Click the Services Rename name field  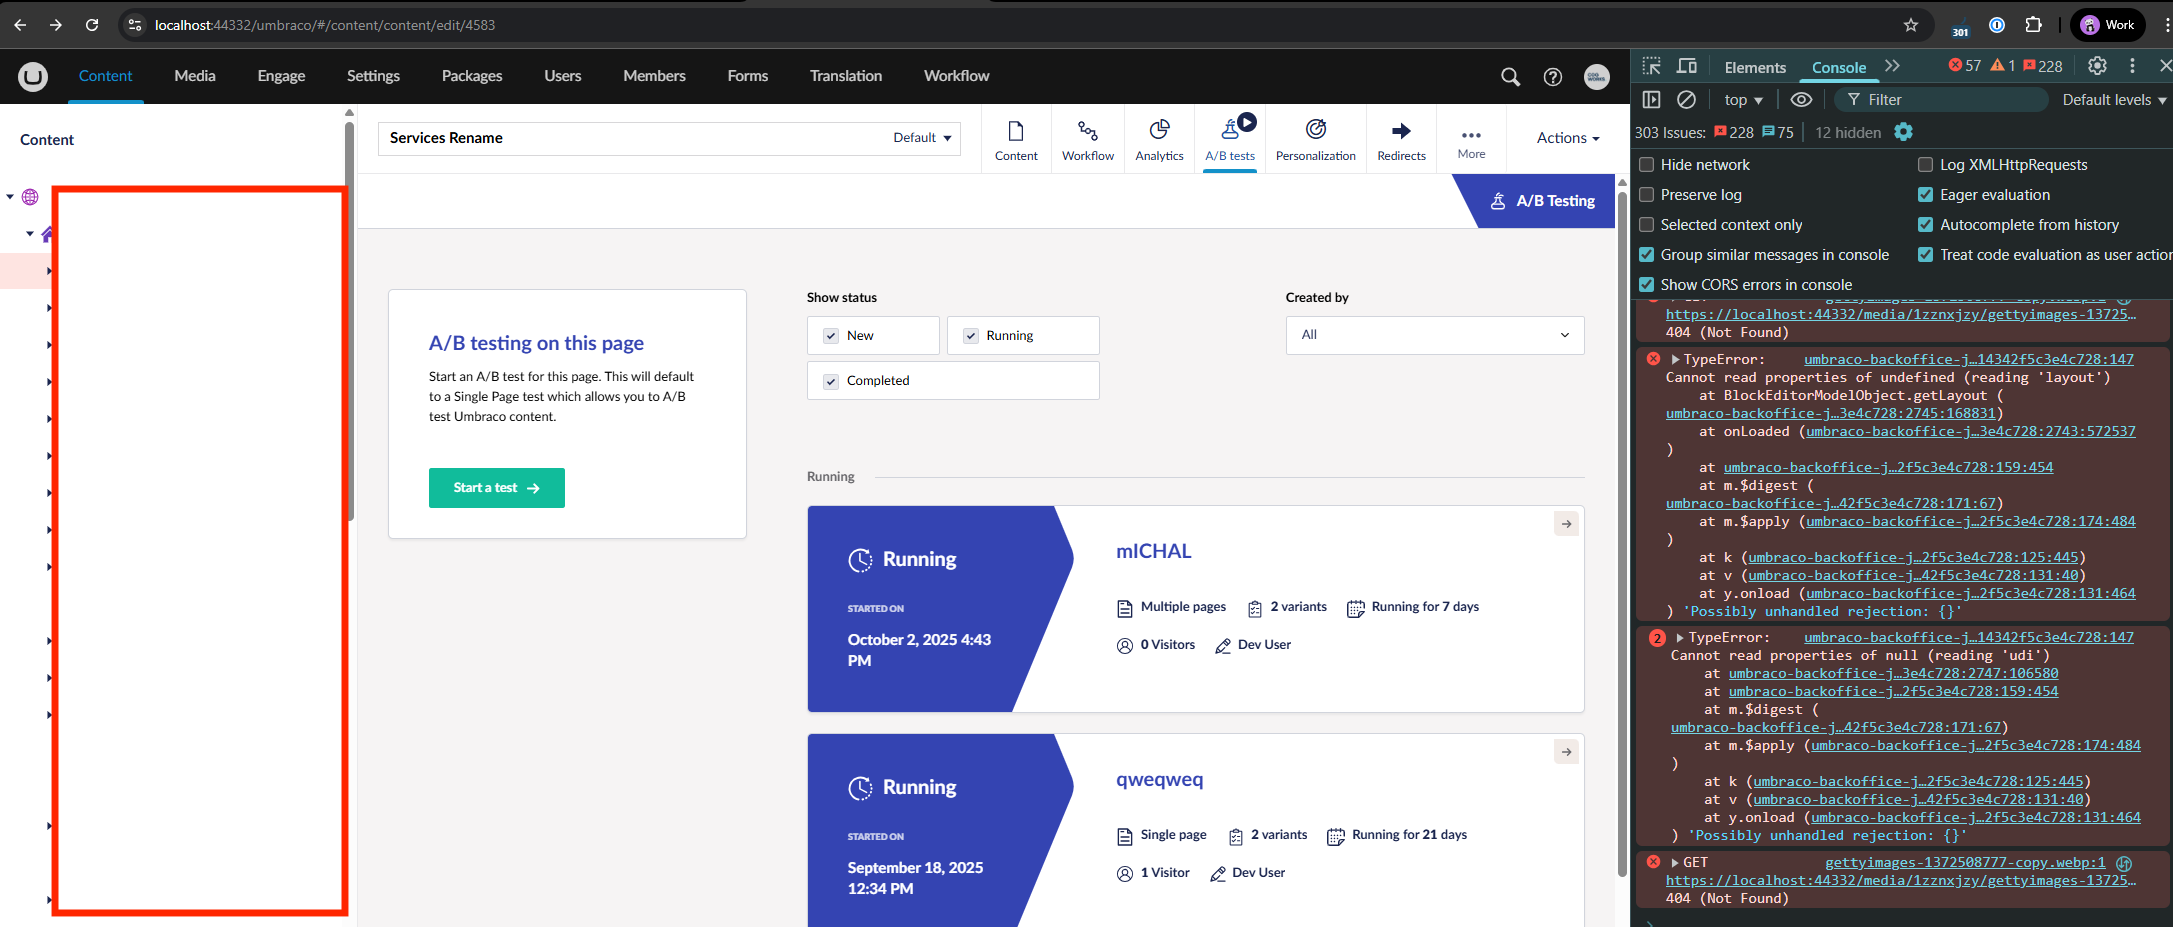[630, 138]
